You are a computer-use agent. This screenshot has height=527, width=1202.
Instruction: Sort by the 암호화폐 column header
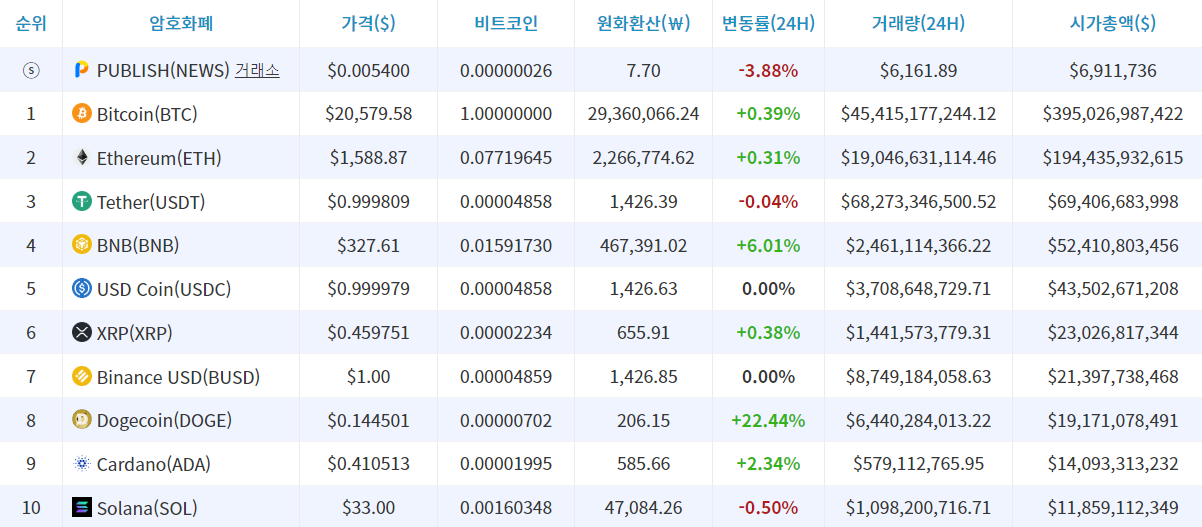tap(181, 23)
